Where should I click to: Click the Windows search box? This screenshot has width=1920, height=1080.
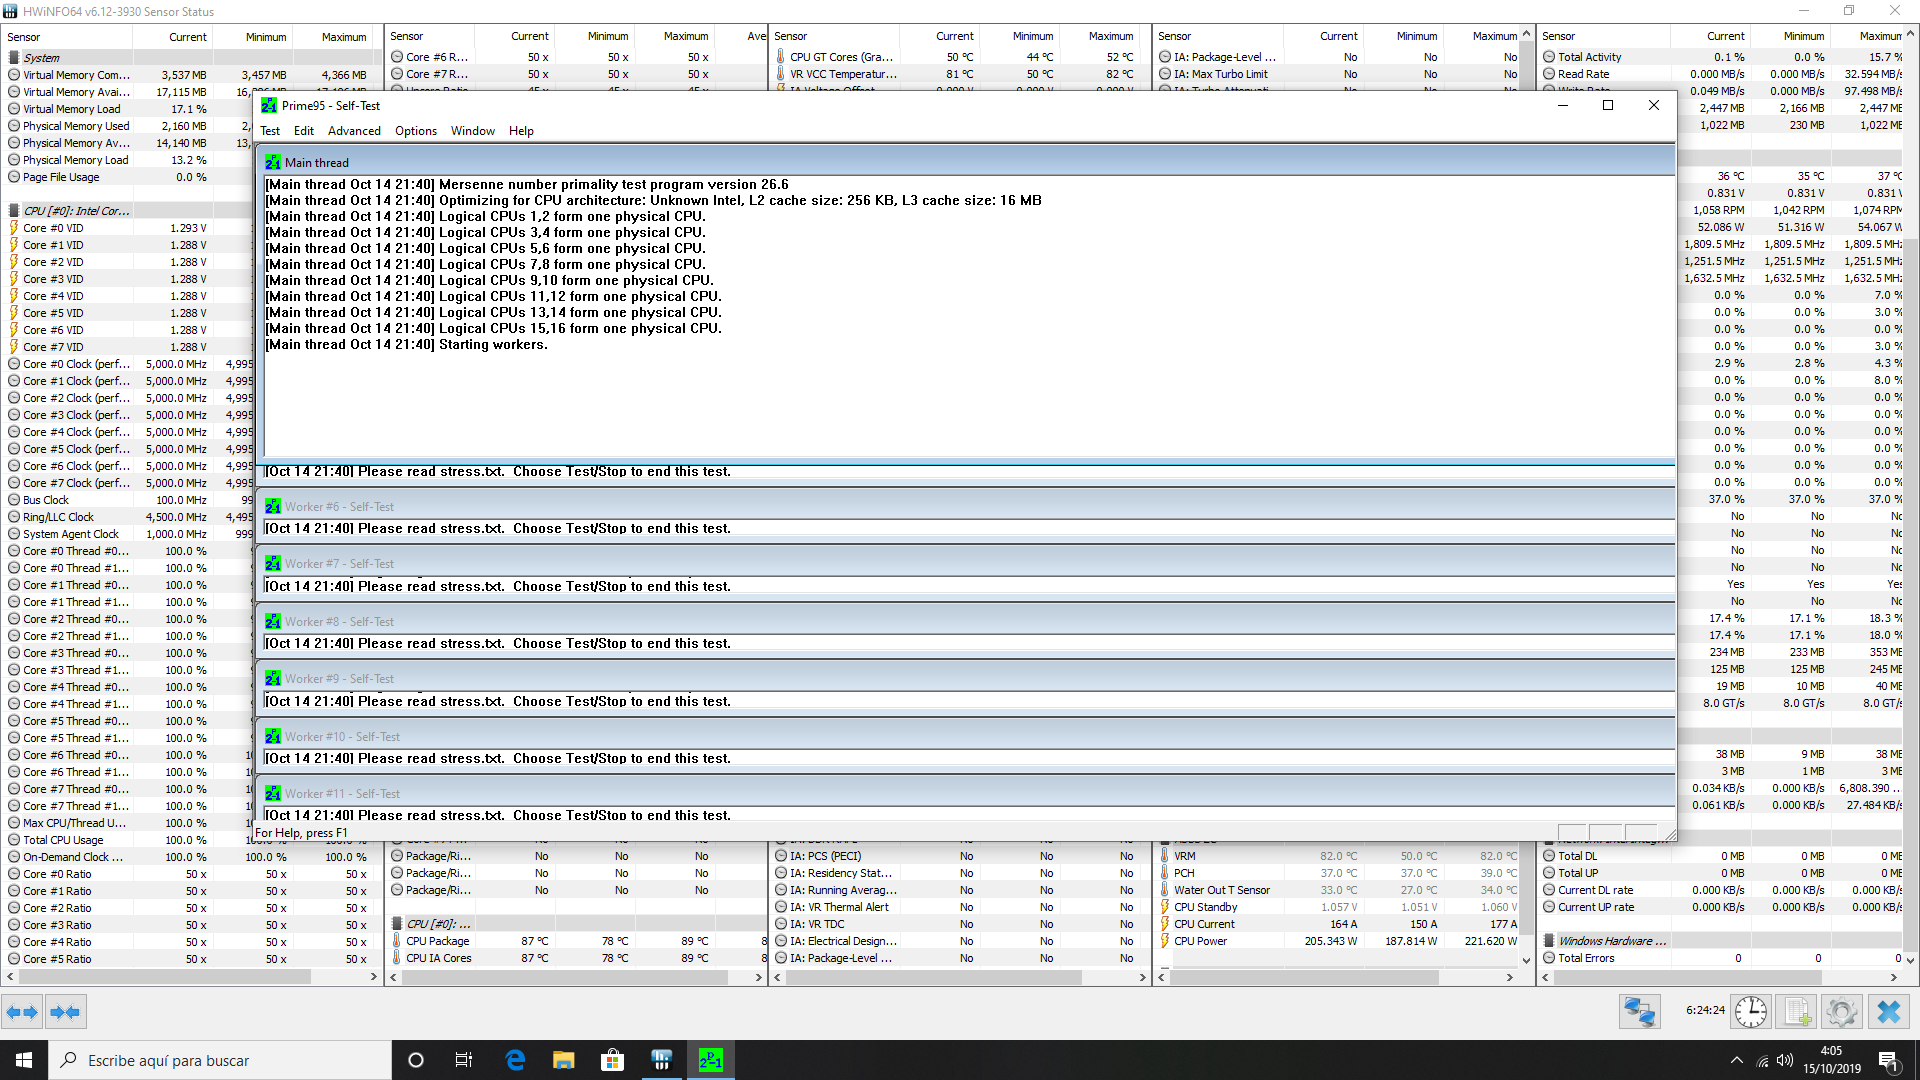pos(220,1060)
